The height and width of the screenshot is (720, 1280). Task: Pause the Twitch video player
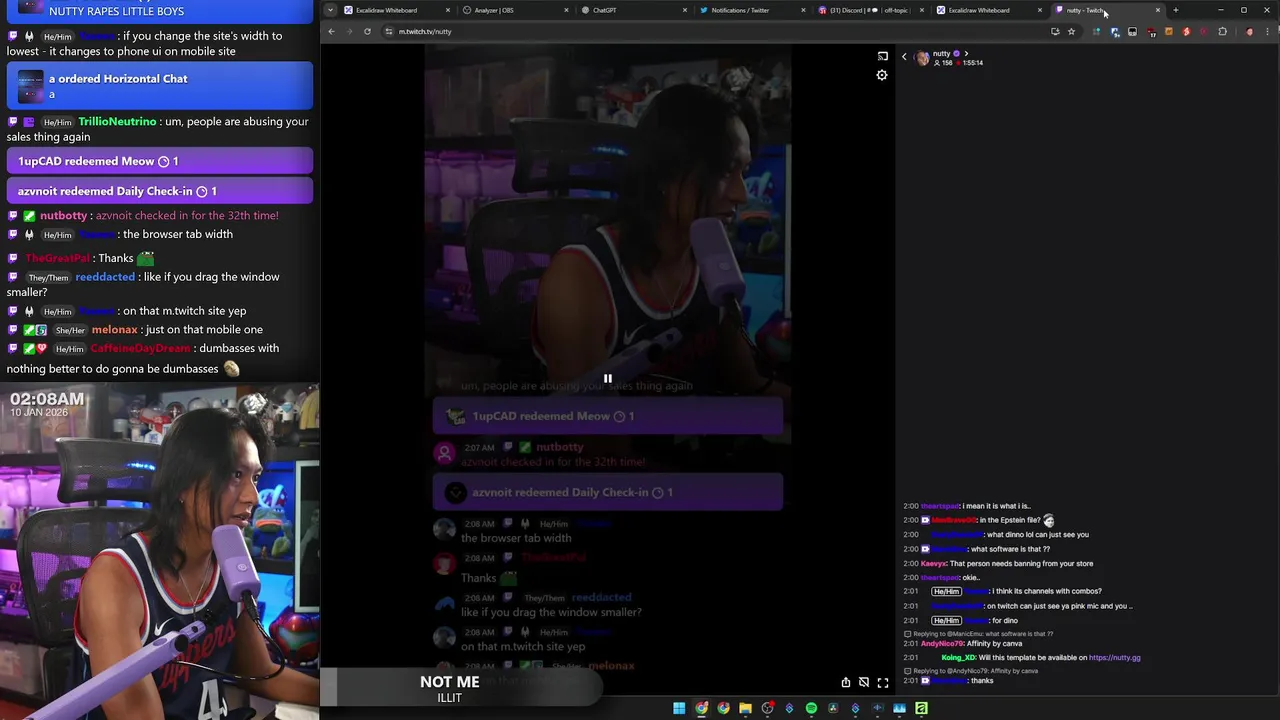click(x=607, y=379)
